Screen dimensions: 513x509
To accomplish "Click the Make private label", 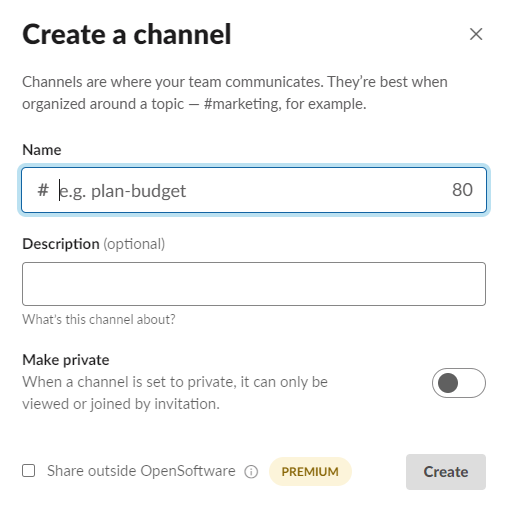I will (x=66, y=360).
